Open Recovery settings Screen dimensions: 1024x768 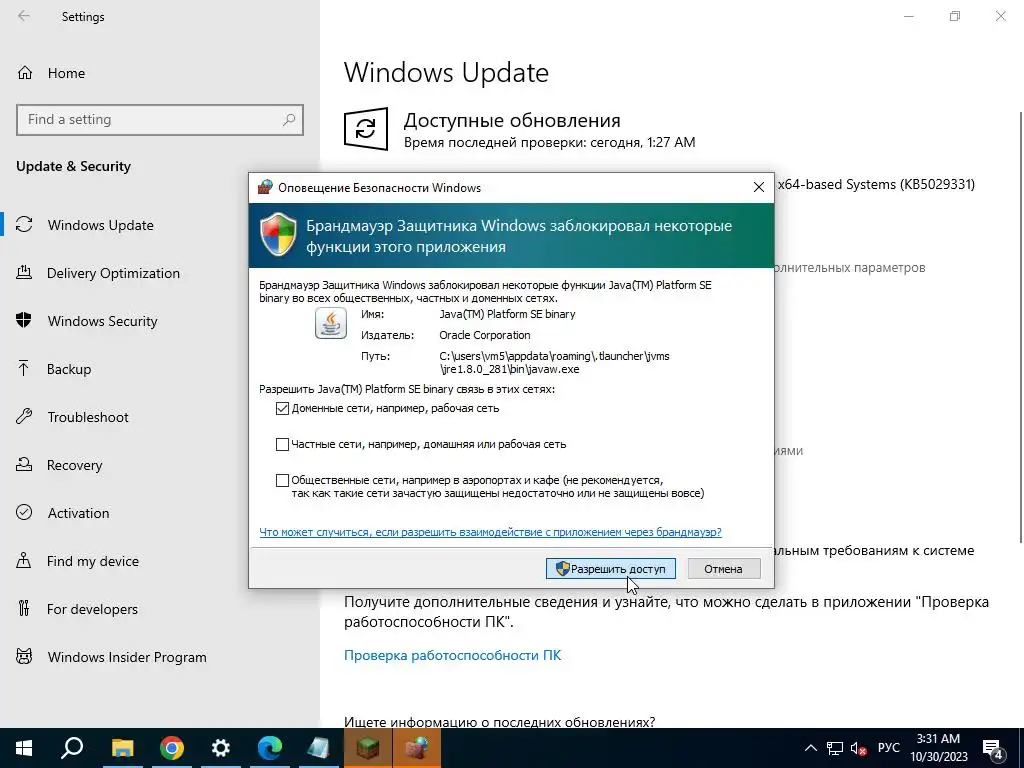click(x=74, y=465)
